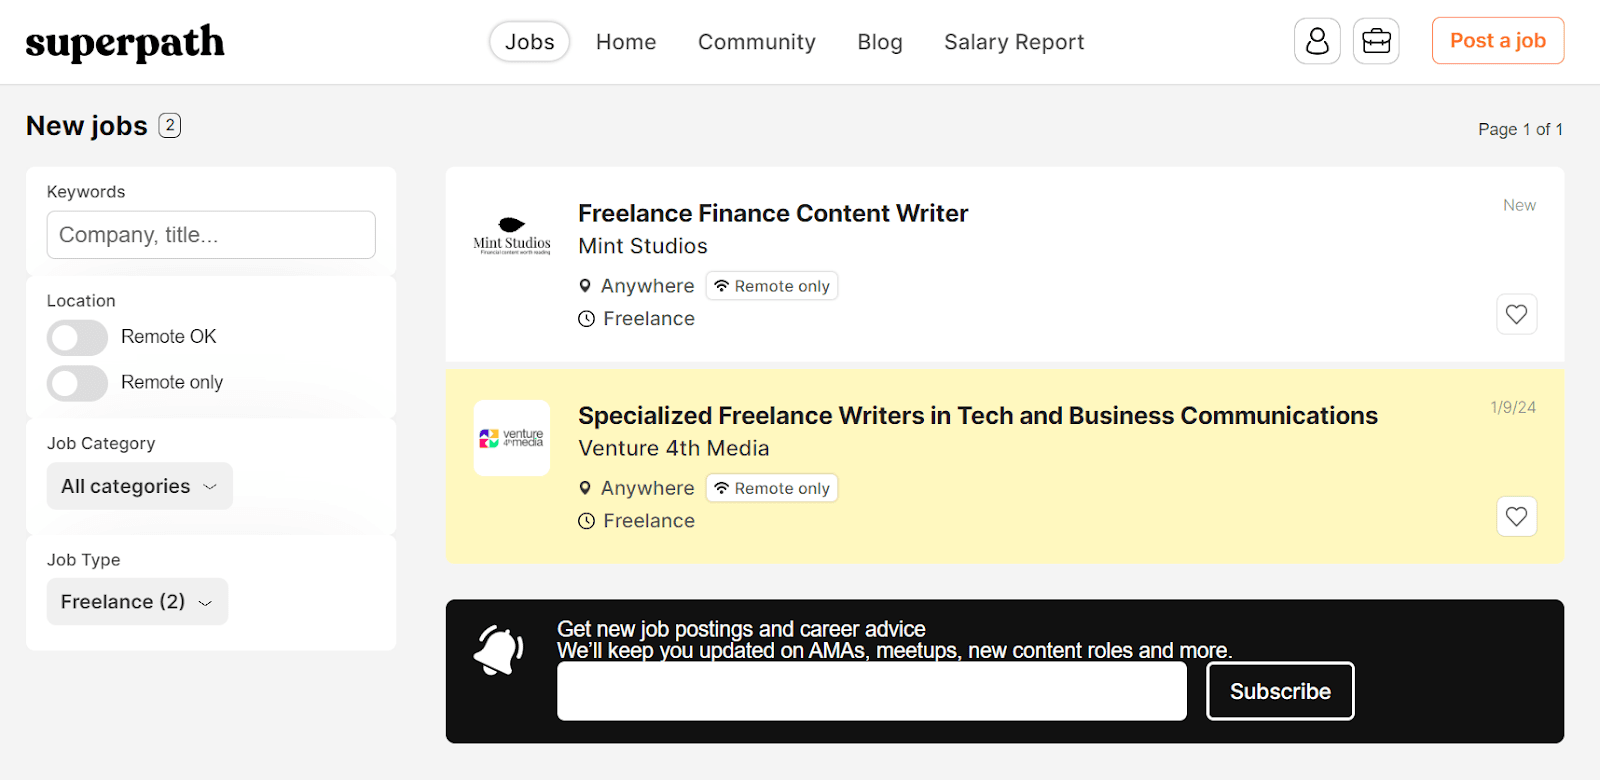
Task: Click the Subscribe button
Action: pyautogui.click(x=1280, y=691)
